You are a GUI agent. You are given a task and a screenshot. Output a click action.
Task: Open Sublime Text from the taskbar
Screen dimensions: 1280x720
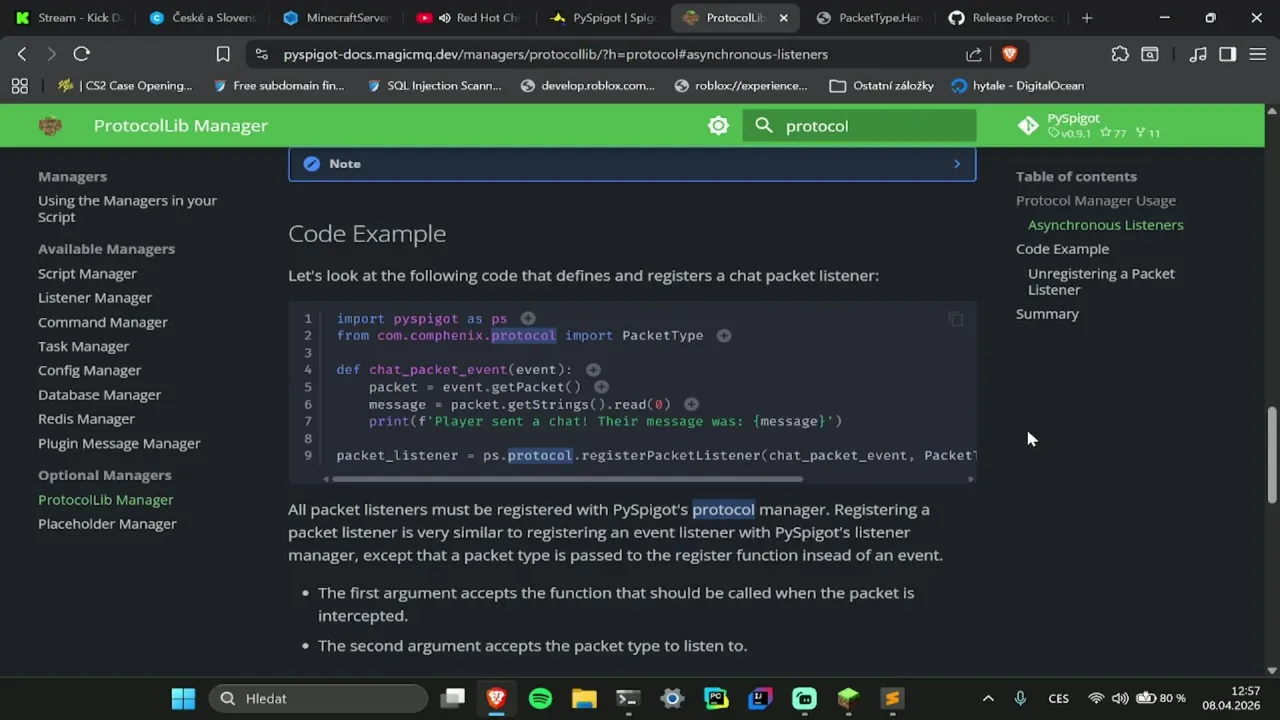tap(892, 699)
